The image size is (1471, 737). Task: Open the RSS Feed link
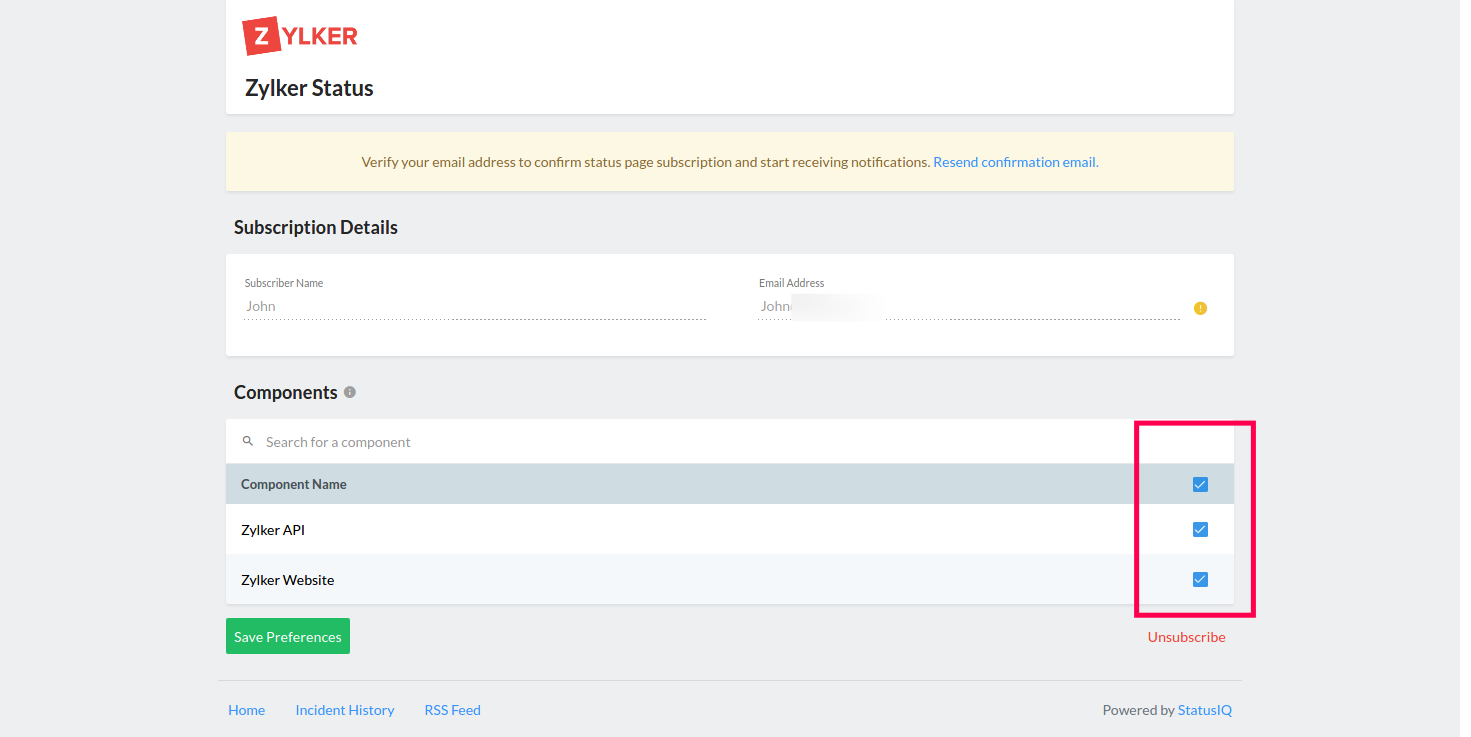452,710
